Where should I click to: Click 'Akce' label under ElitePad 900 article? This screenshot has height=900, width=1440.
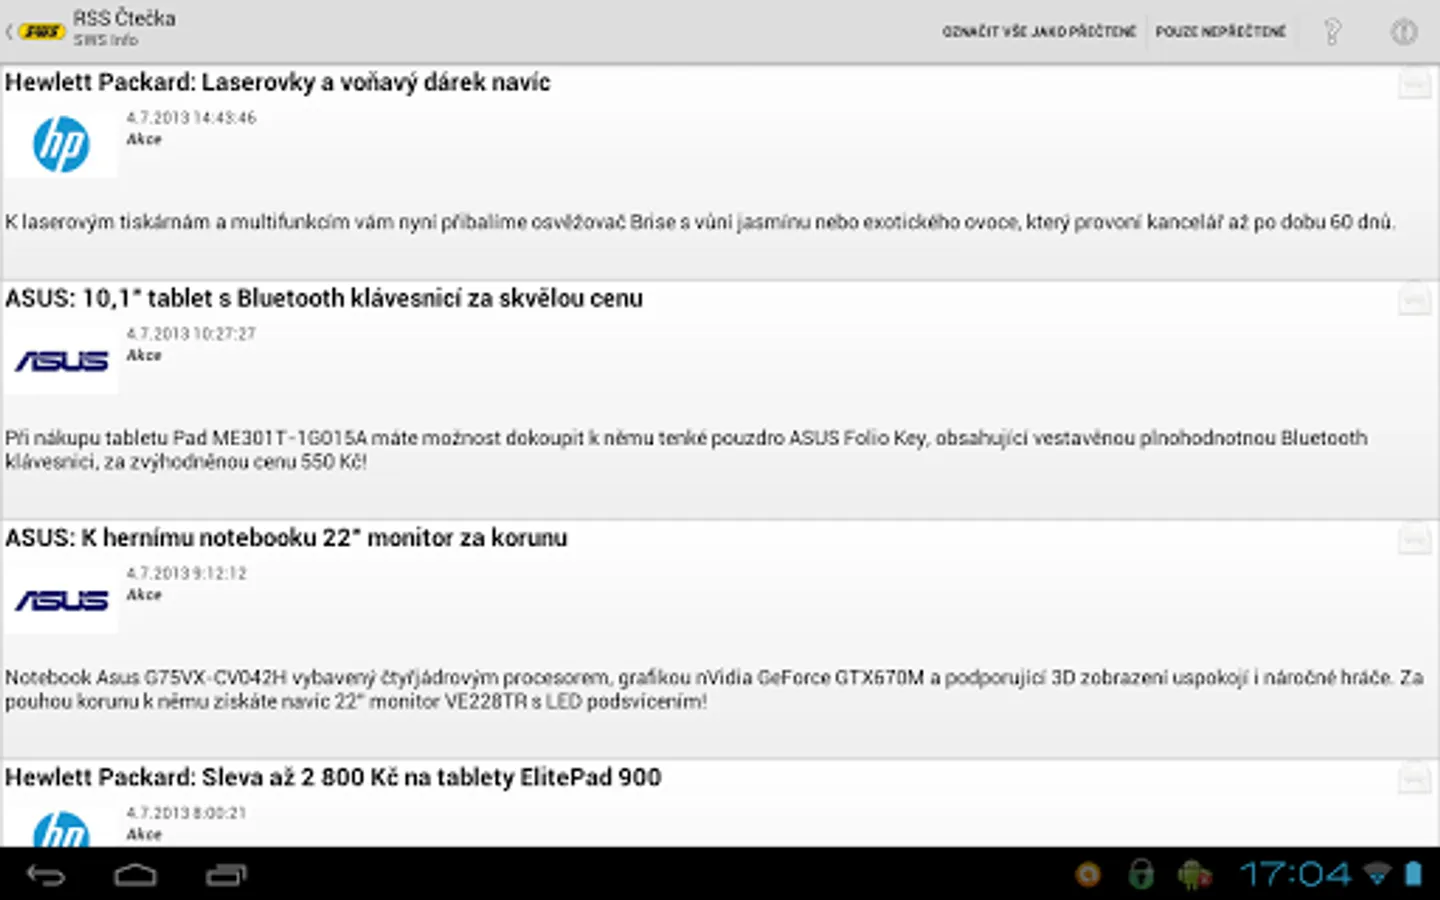point(144,834)
